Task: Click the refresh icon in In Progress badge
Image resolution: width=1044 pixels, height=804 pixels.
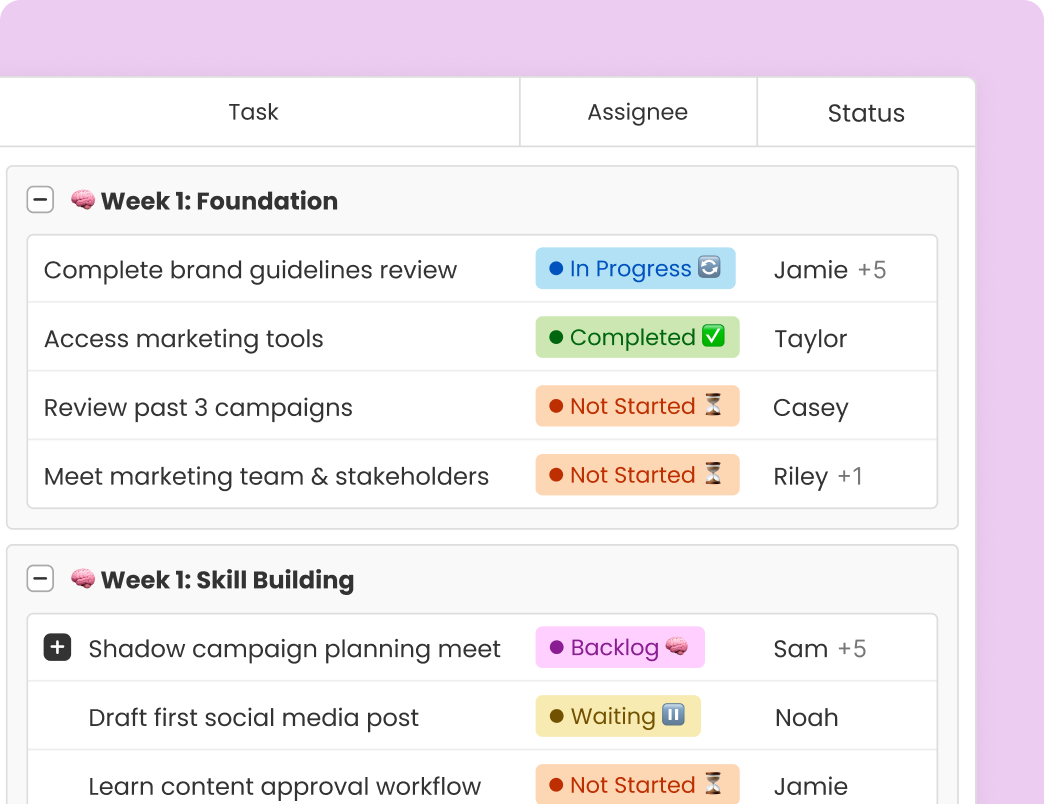Action: [x=709, y=268]
